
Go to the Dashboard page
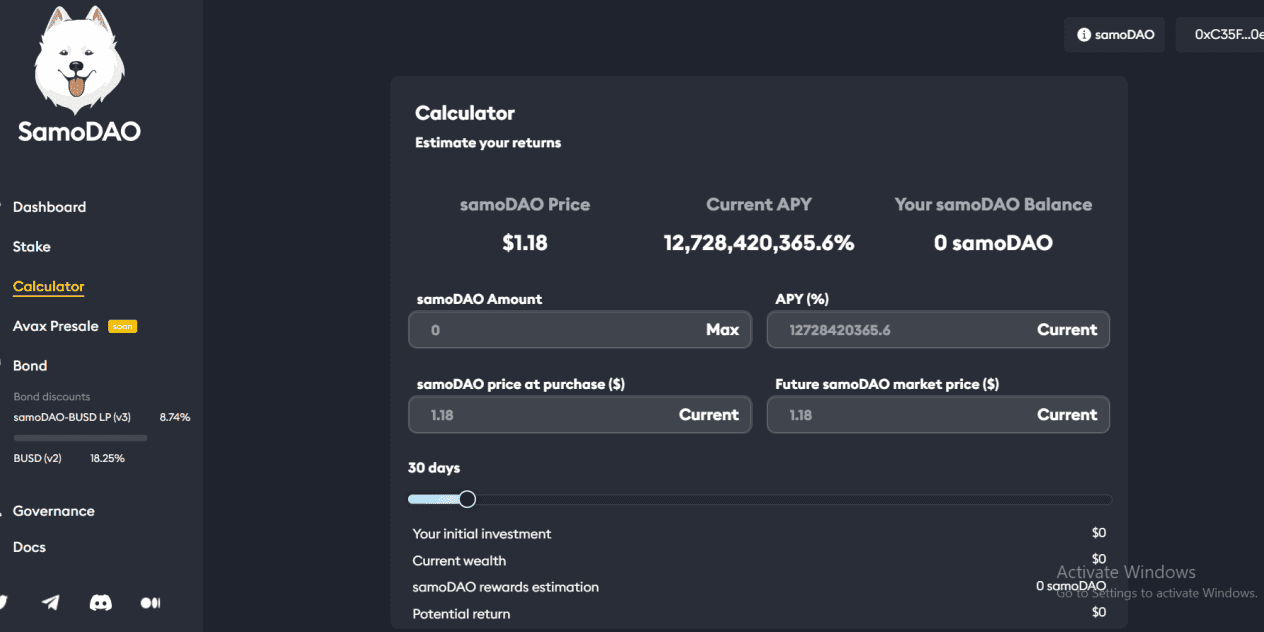tap(49, 207)
